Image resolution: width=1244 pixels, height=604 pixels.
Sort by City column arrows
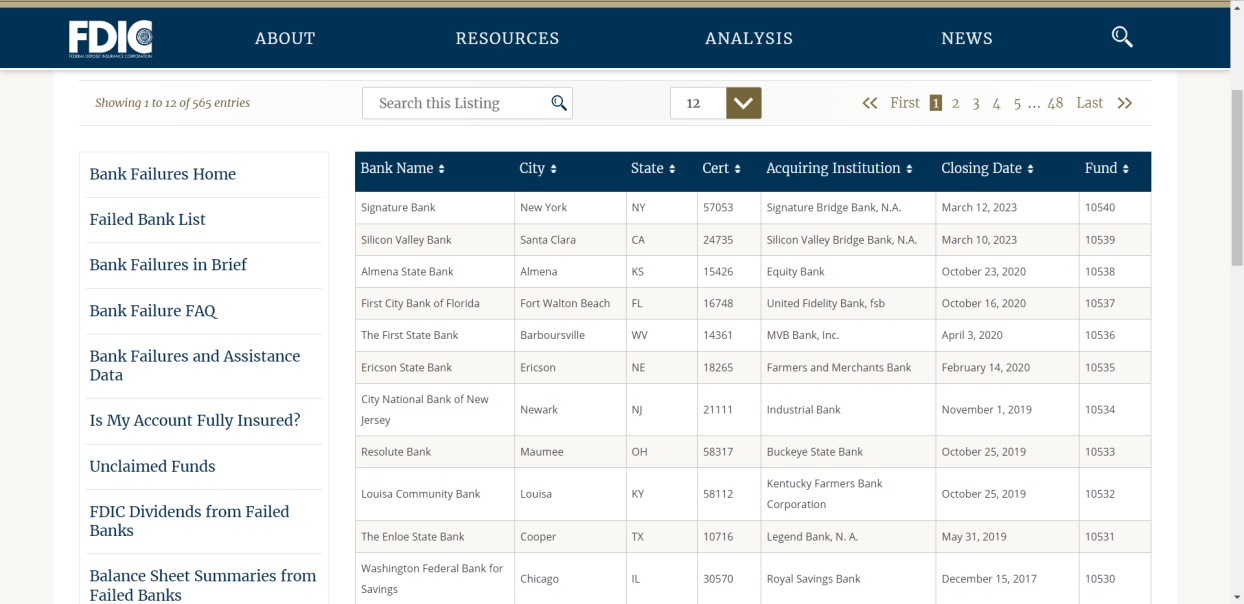tap(553, 169)
